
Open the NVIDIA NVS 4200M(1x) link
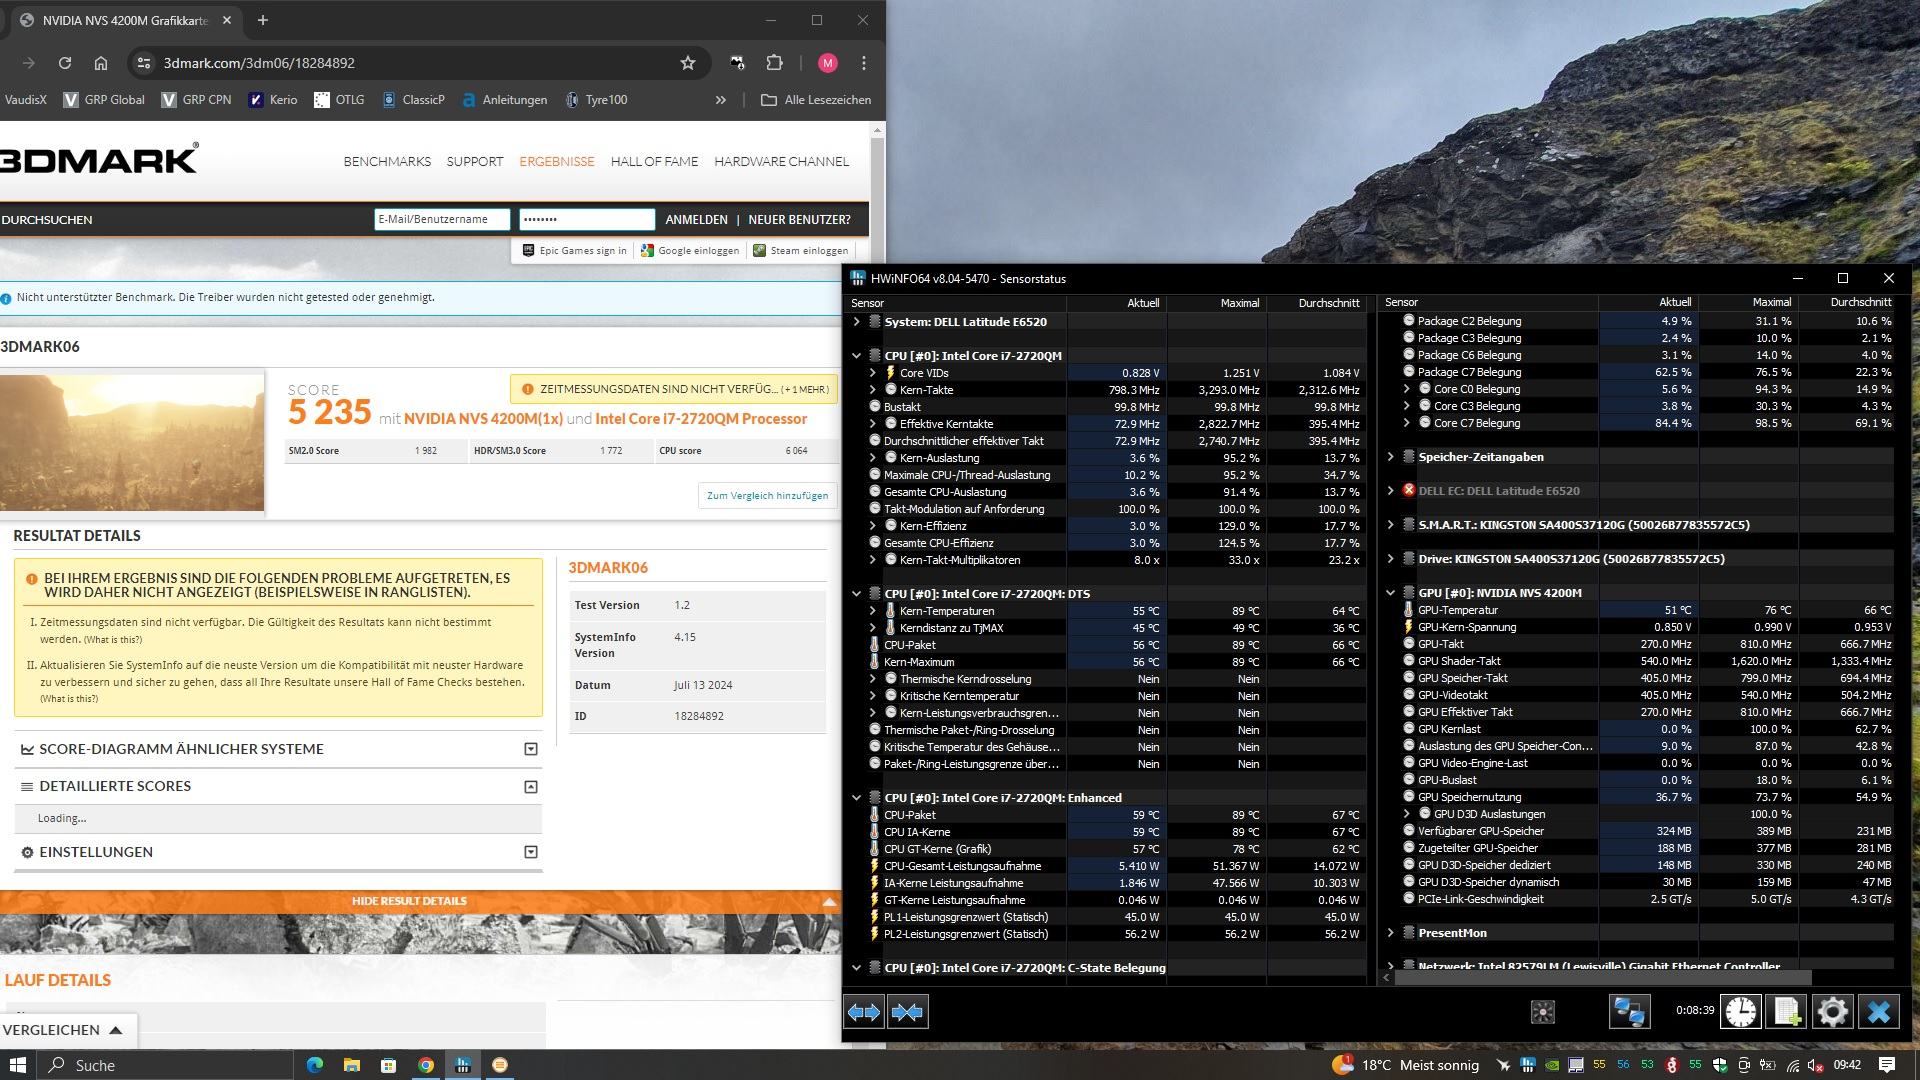pyautogui.click(x=483, y=419)
